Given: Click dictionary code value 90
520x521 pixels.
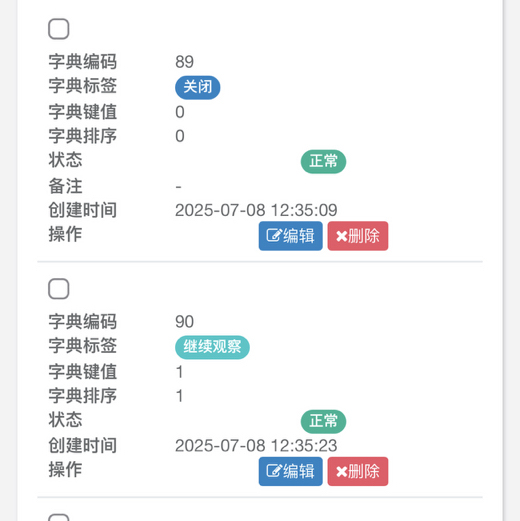Looking at the screenshot, I should (x=184, y=322).
